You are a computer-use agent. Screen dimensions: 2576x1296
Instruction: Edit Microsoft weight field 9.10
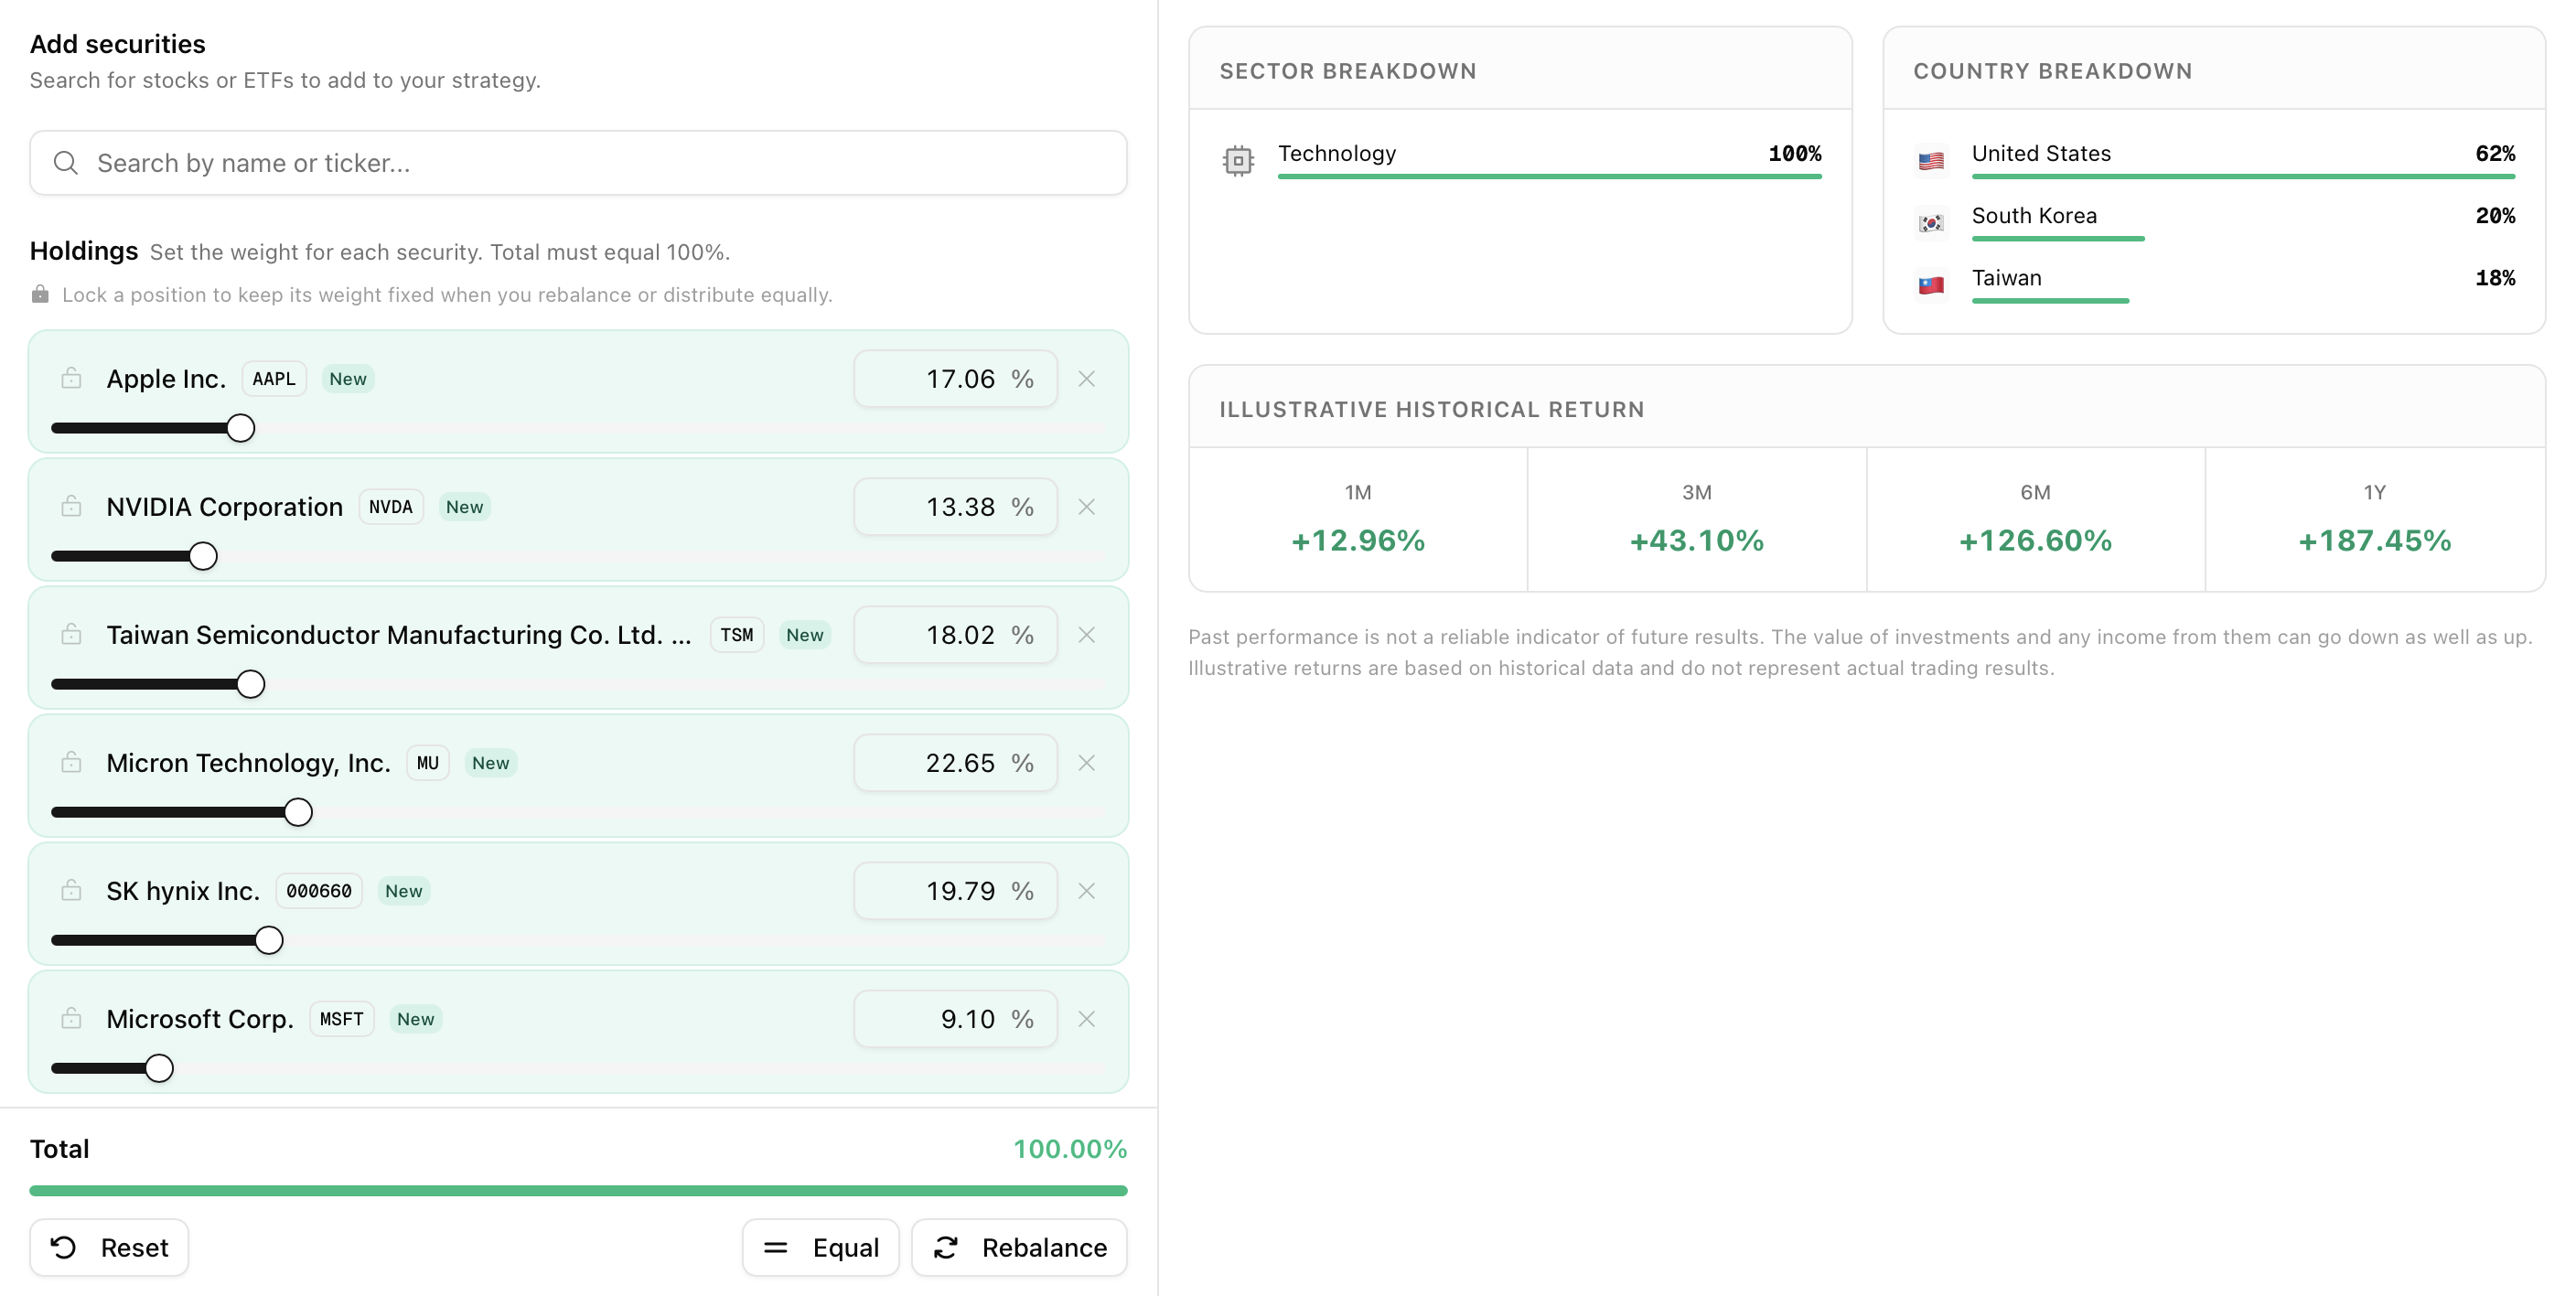click(956, 1019)
